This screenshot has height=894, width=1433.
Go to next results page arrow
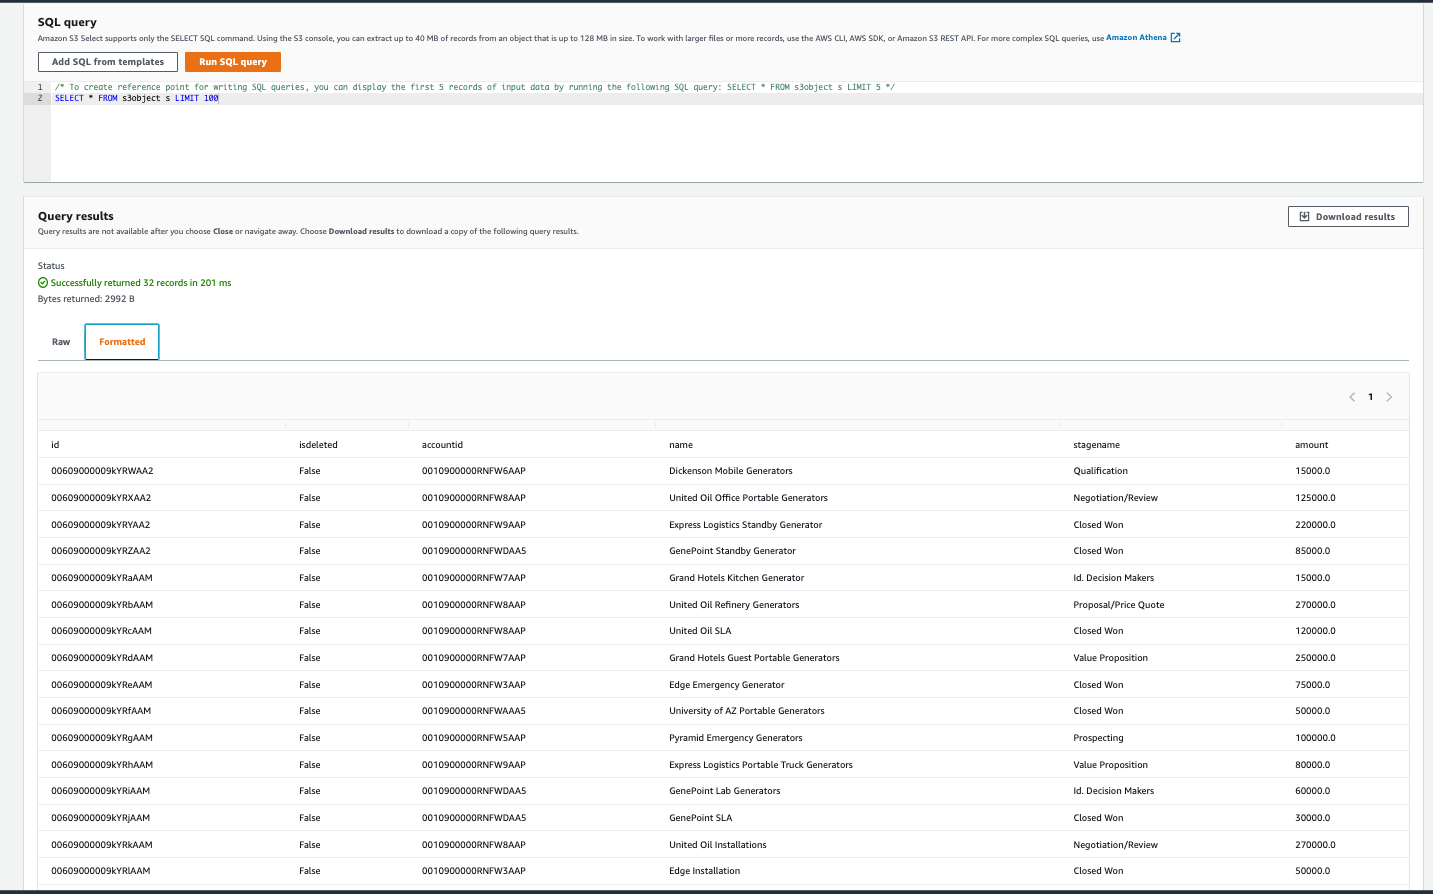point(1389,397)
